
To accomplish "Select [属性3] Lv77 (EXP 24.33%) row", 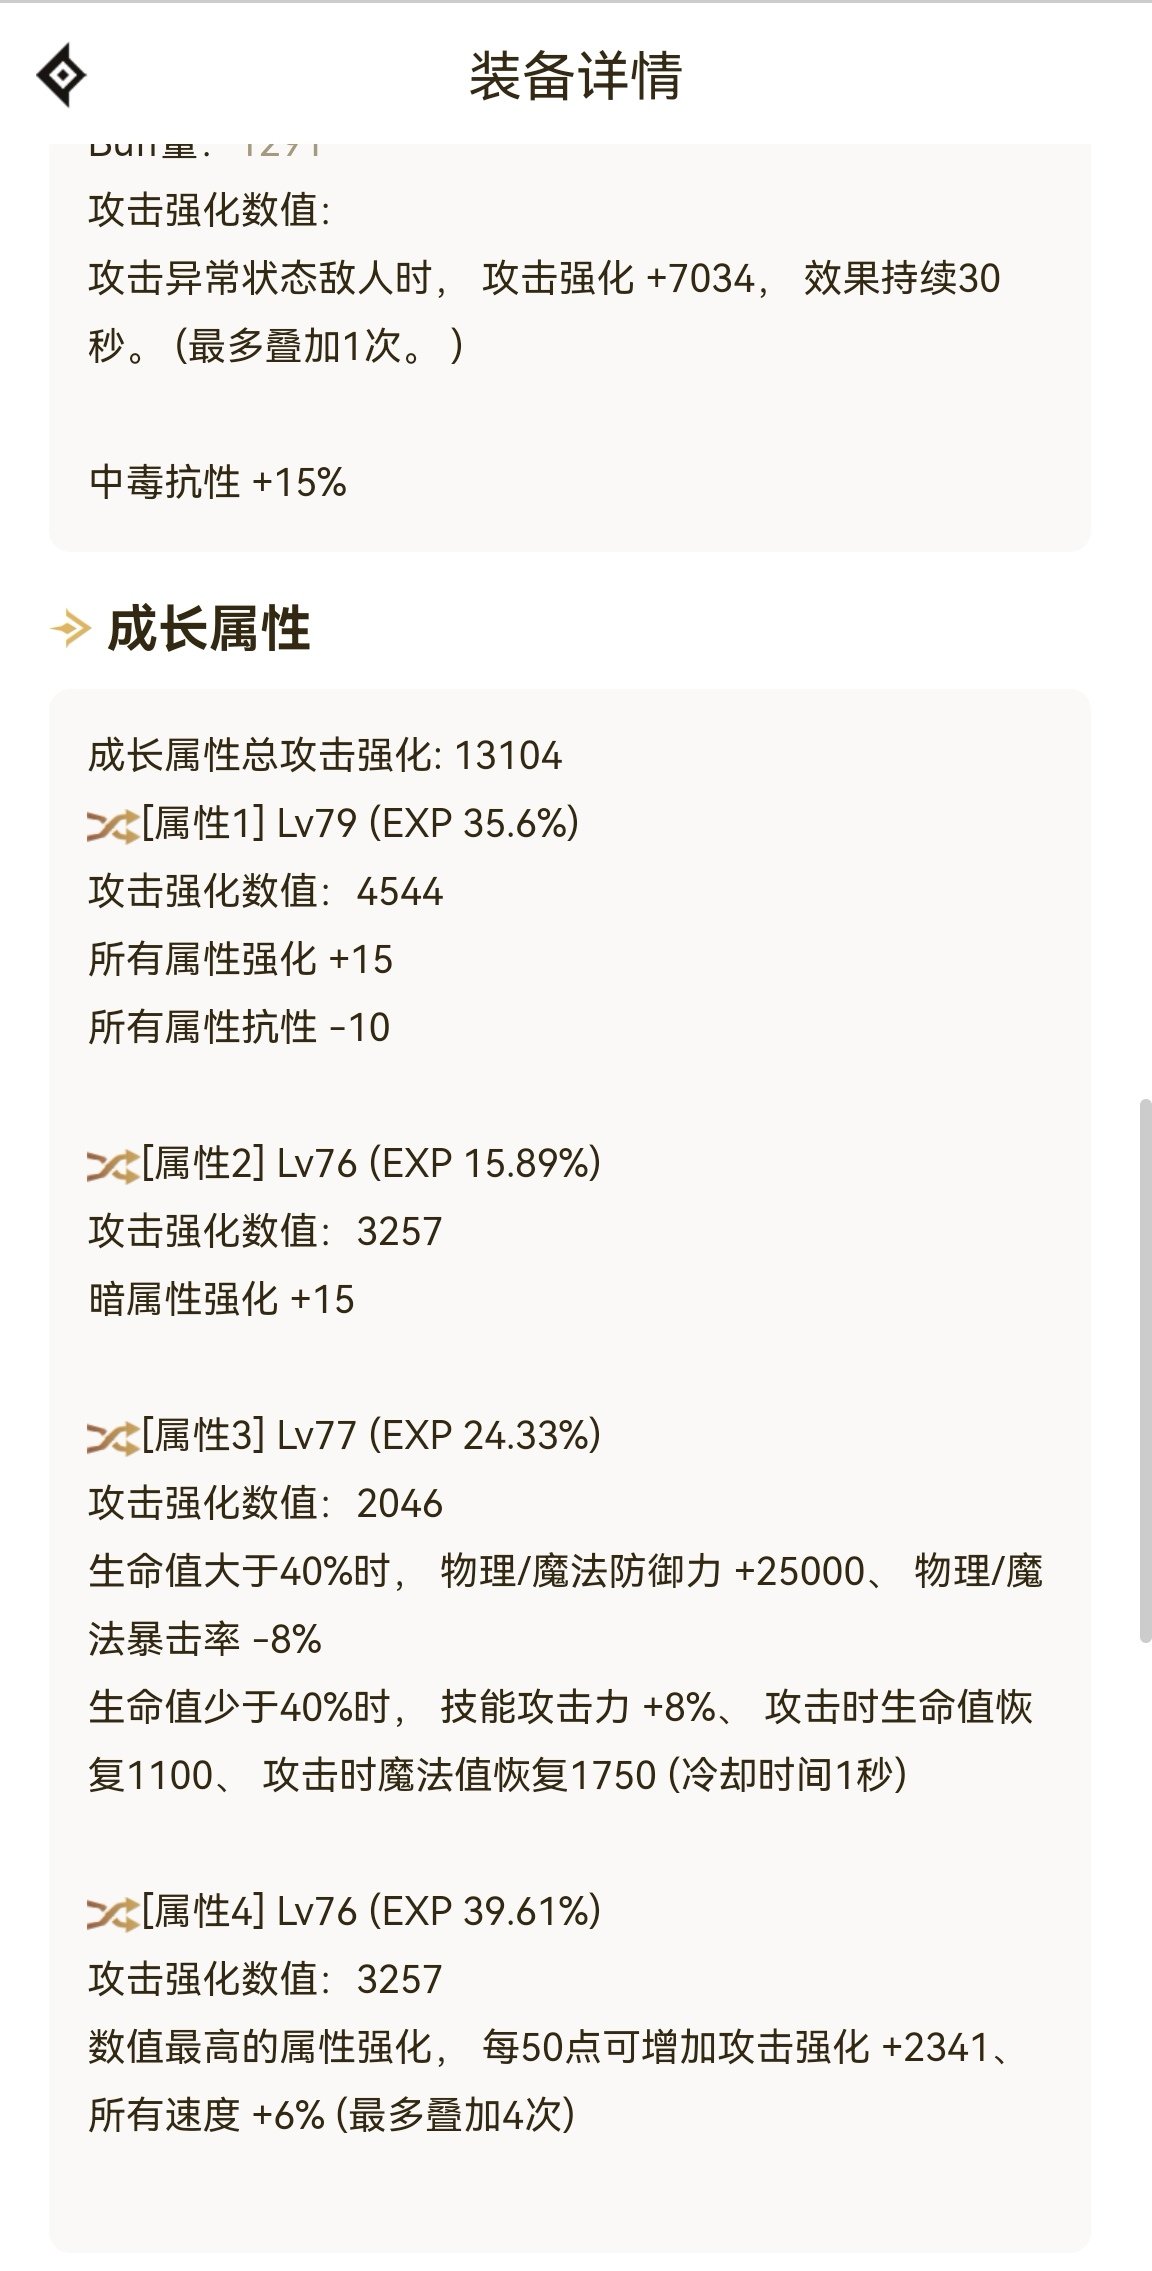I will [x=344, y=1436].
